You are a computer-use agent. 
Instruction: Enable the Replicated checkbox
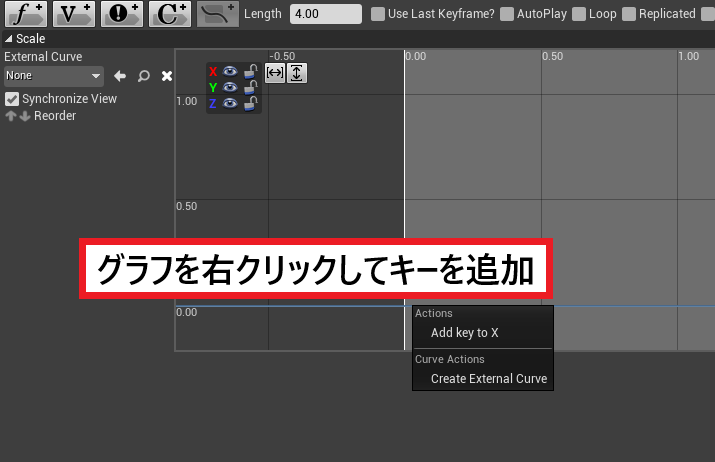(629, 14)
